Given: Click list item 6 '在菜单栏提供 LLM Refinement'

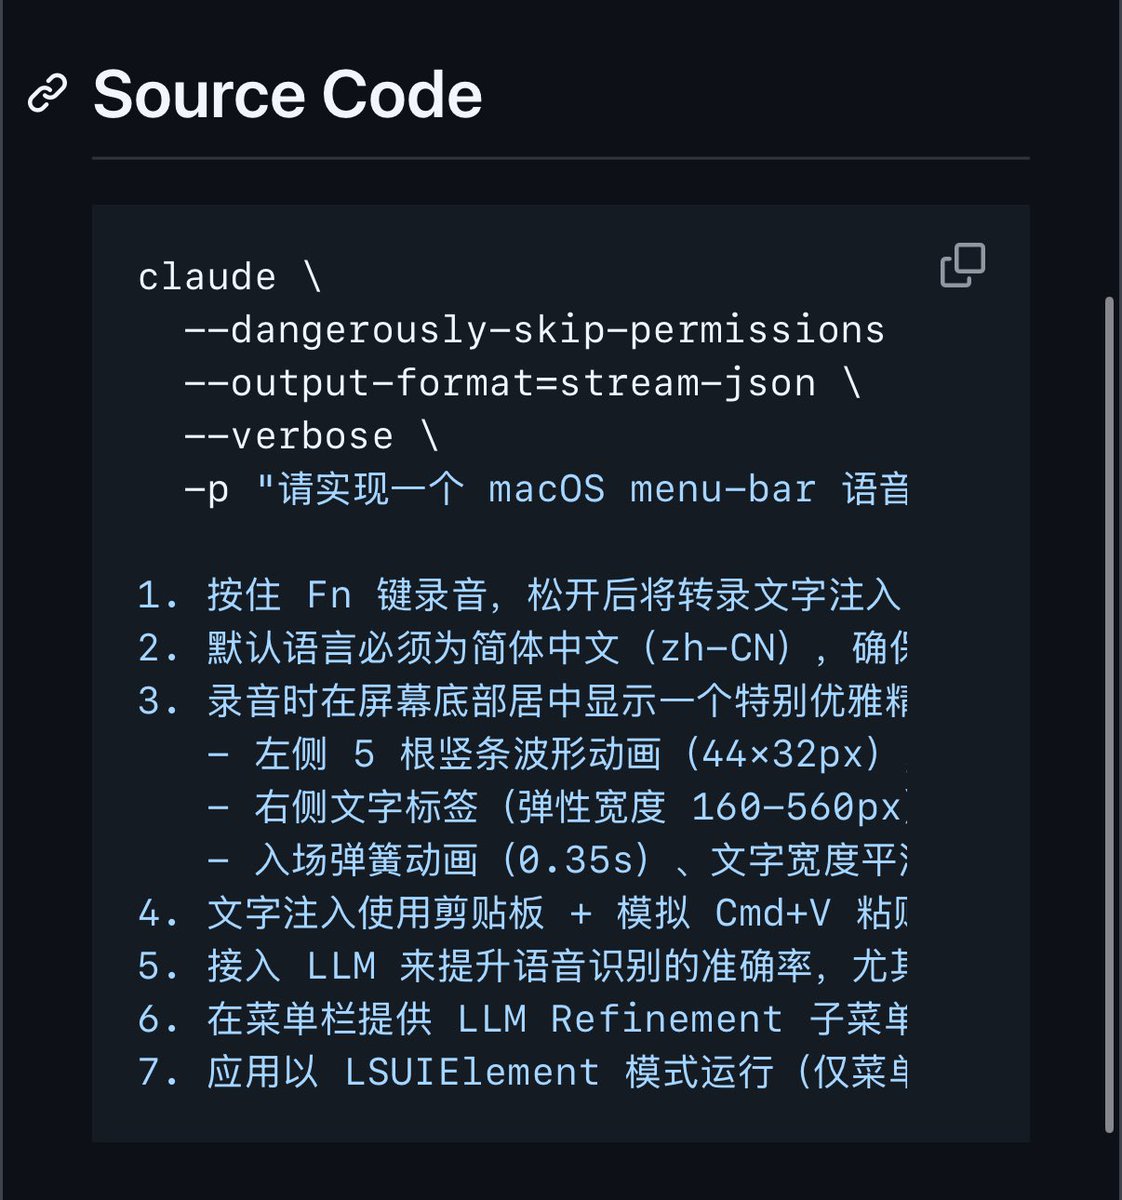Looking at the screenshot, I should pos(522,1019).
